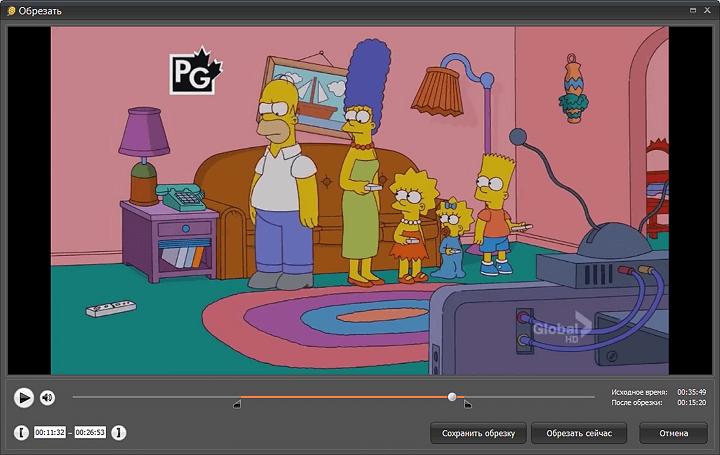
Task: Edit start time field 00:11:32
Action: coord(50,433)
